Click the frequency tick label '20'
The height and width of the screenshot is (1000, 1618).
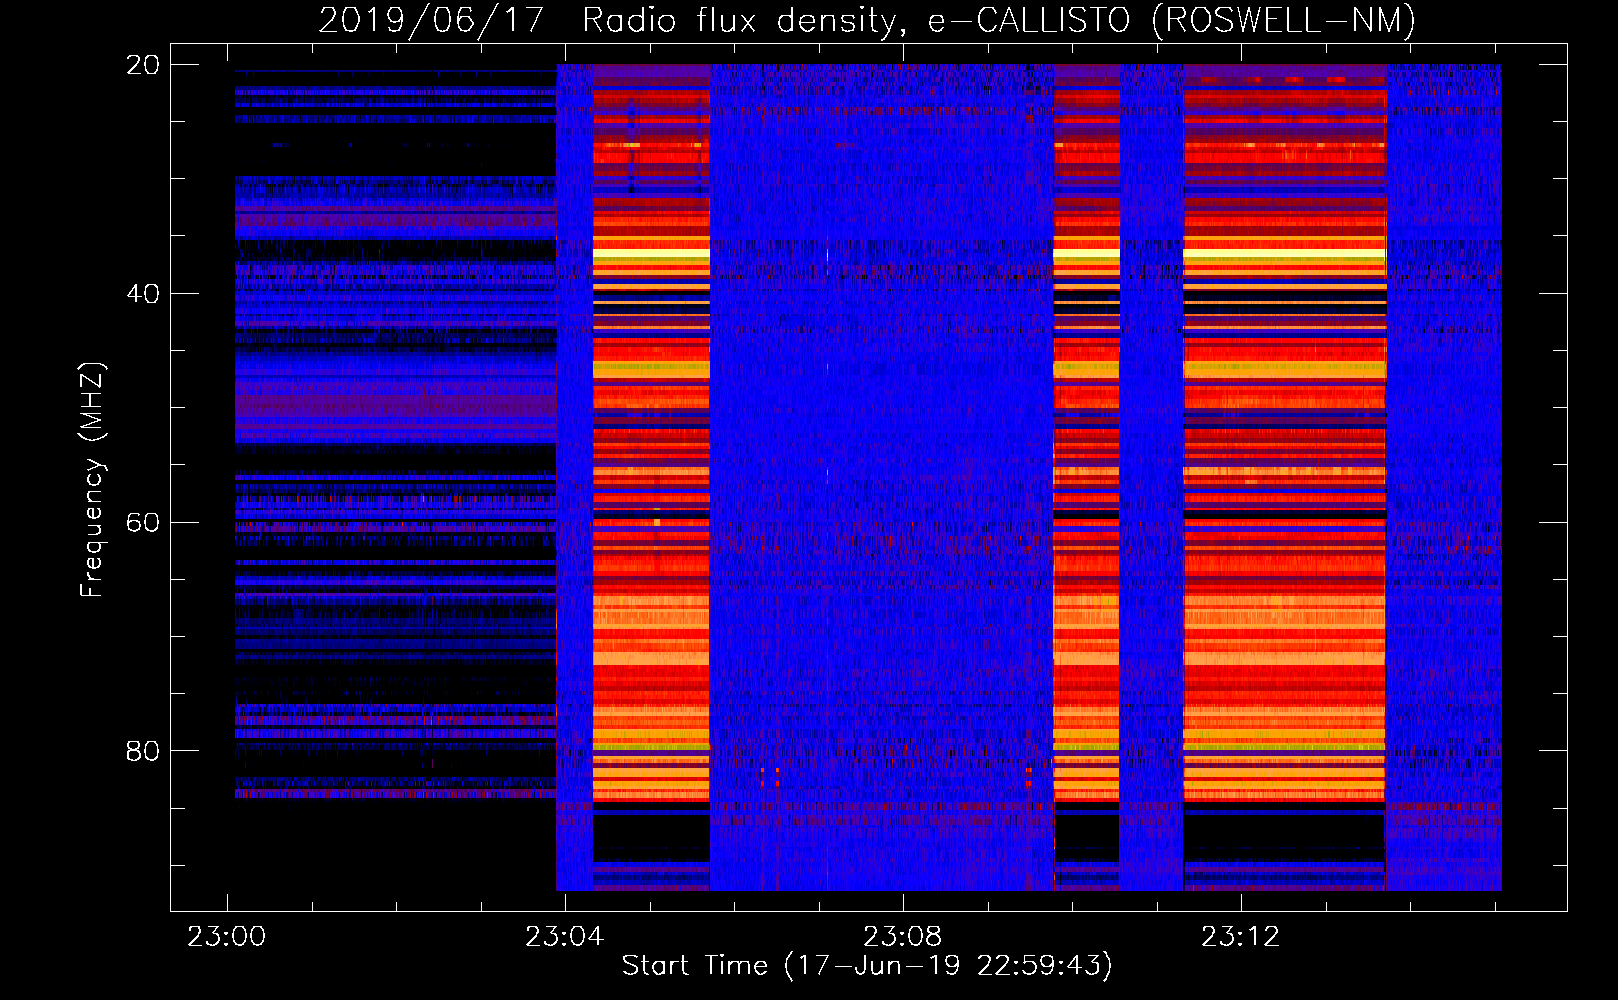click(142, 65)
